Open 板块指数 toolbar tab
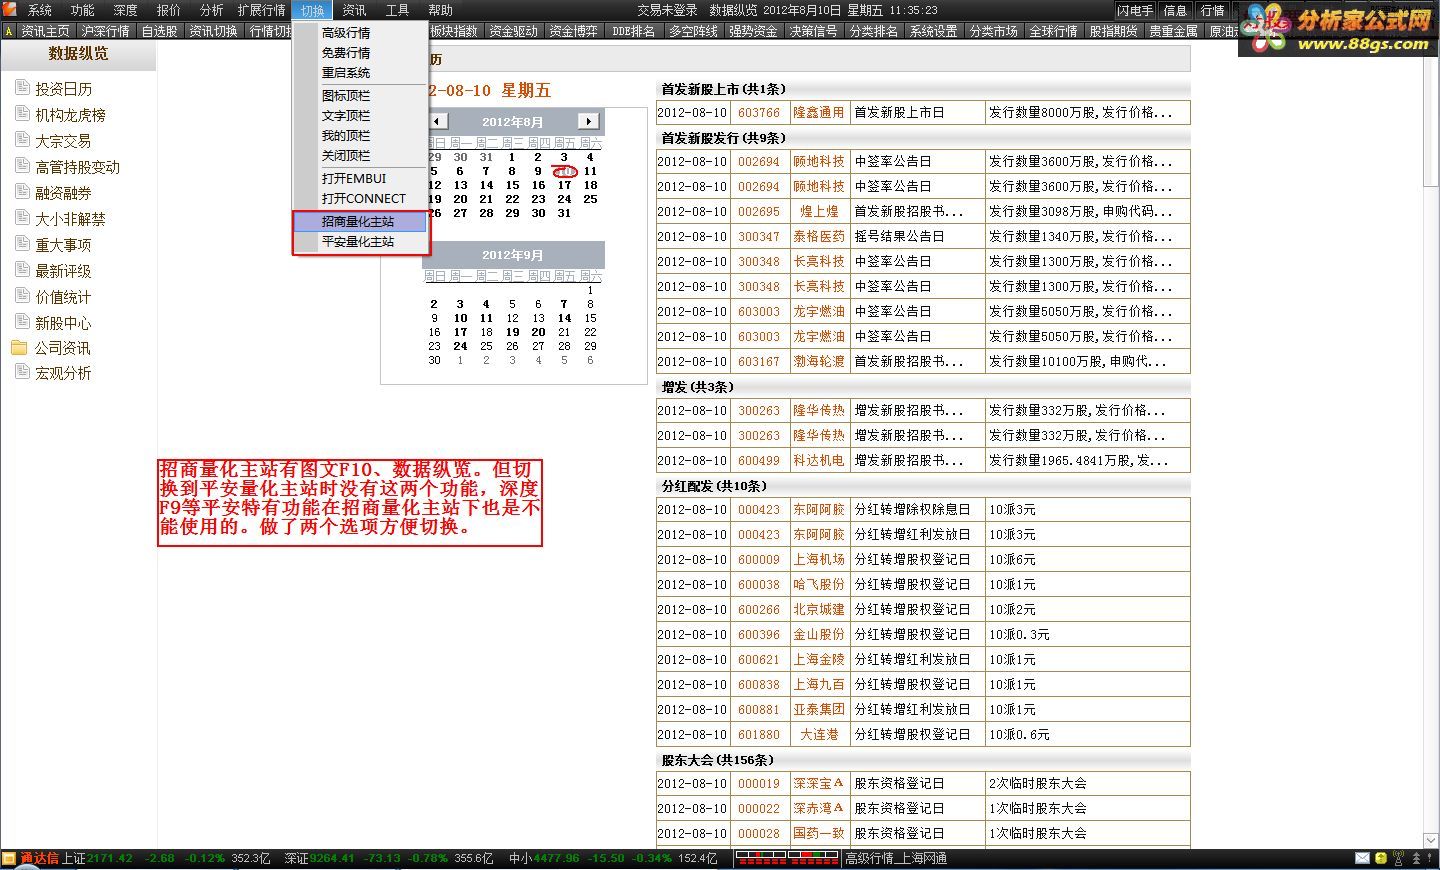The height and width of the screenshot is (870, 1440). point(454,31)
